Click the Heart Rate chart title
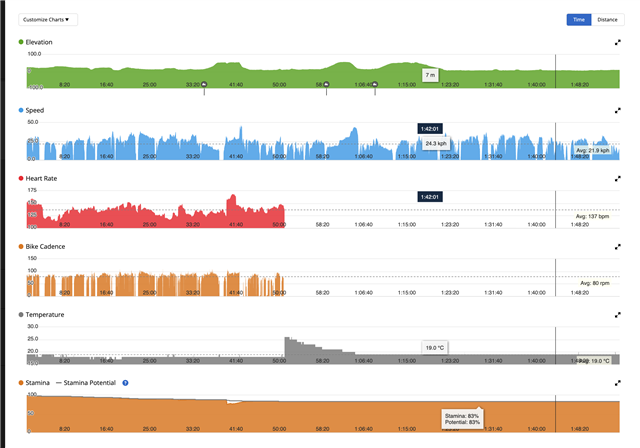 pyautogui.click(x=42, y=178)
